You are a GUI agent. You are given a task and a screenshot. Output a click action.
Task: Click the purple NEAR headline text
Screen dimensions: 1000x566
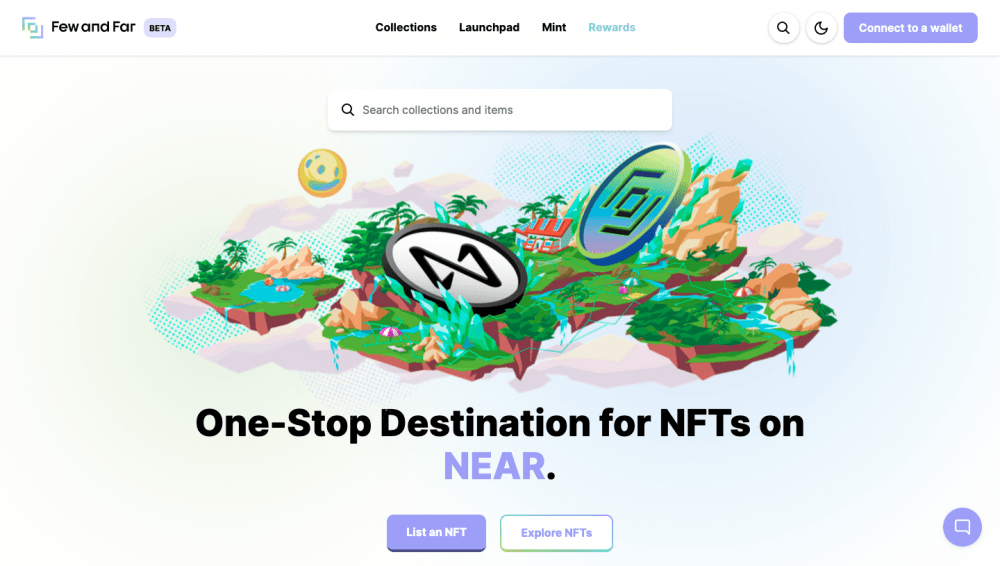click(494, 466)
